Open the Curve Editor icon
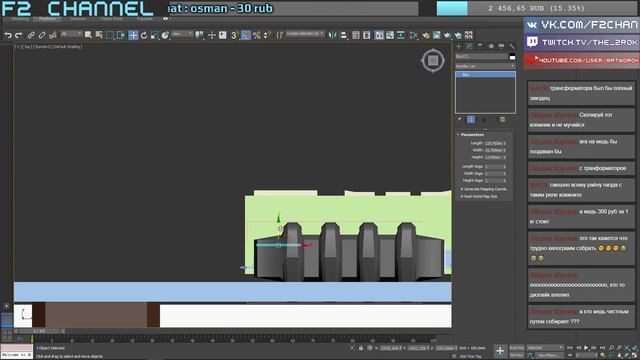This screenshot has width=640, height=360. click(x=390, y=36)
